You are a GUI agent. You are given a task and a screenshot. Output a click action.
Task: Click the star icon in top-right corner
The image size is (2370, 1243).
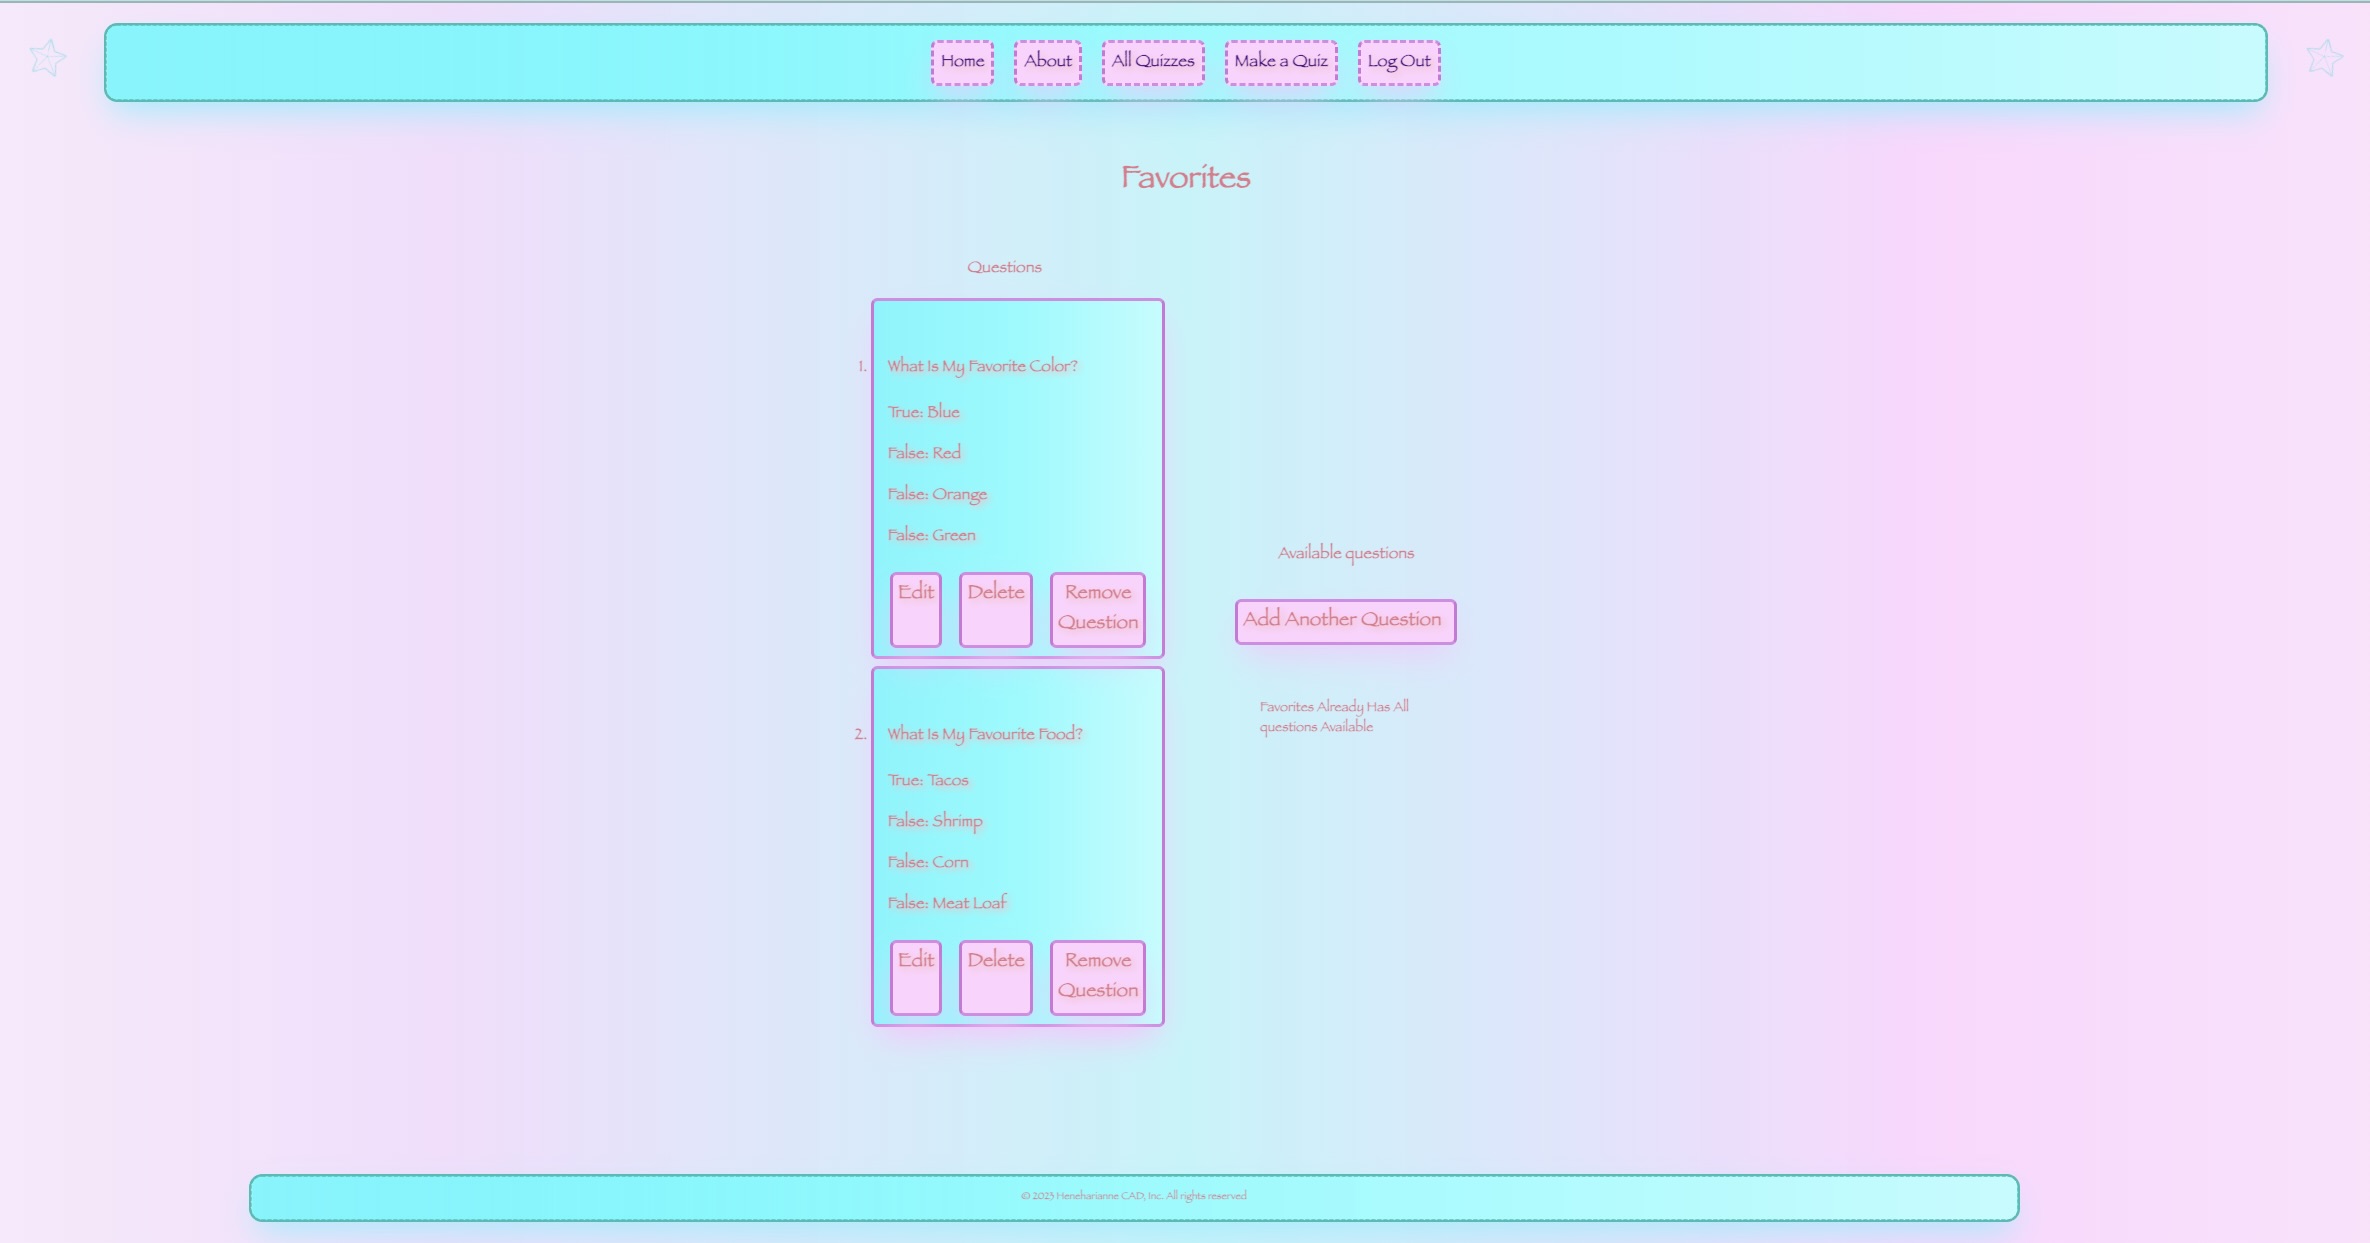pyautogui.click(x=2325, y=58)
